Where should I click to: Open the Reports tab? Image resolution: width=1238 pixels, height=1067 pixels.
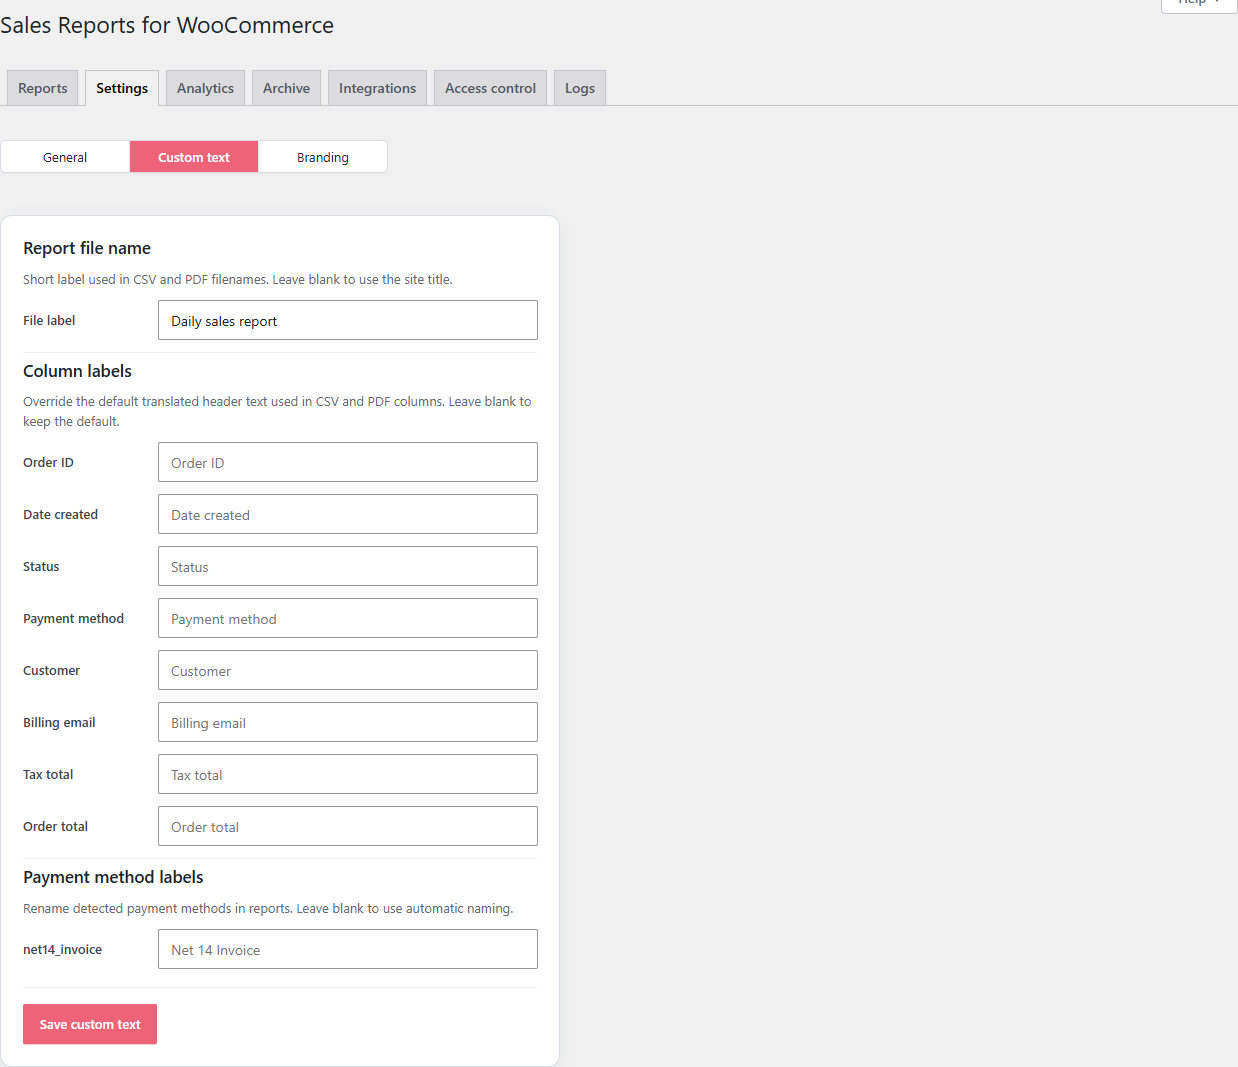43,88
